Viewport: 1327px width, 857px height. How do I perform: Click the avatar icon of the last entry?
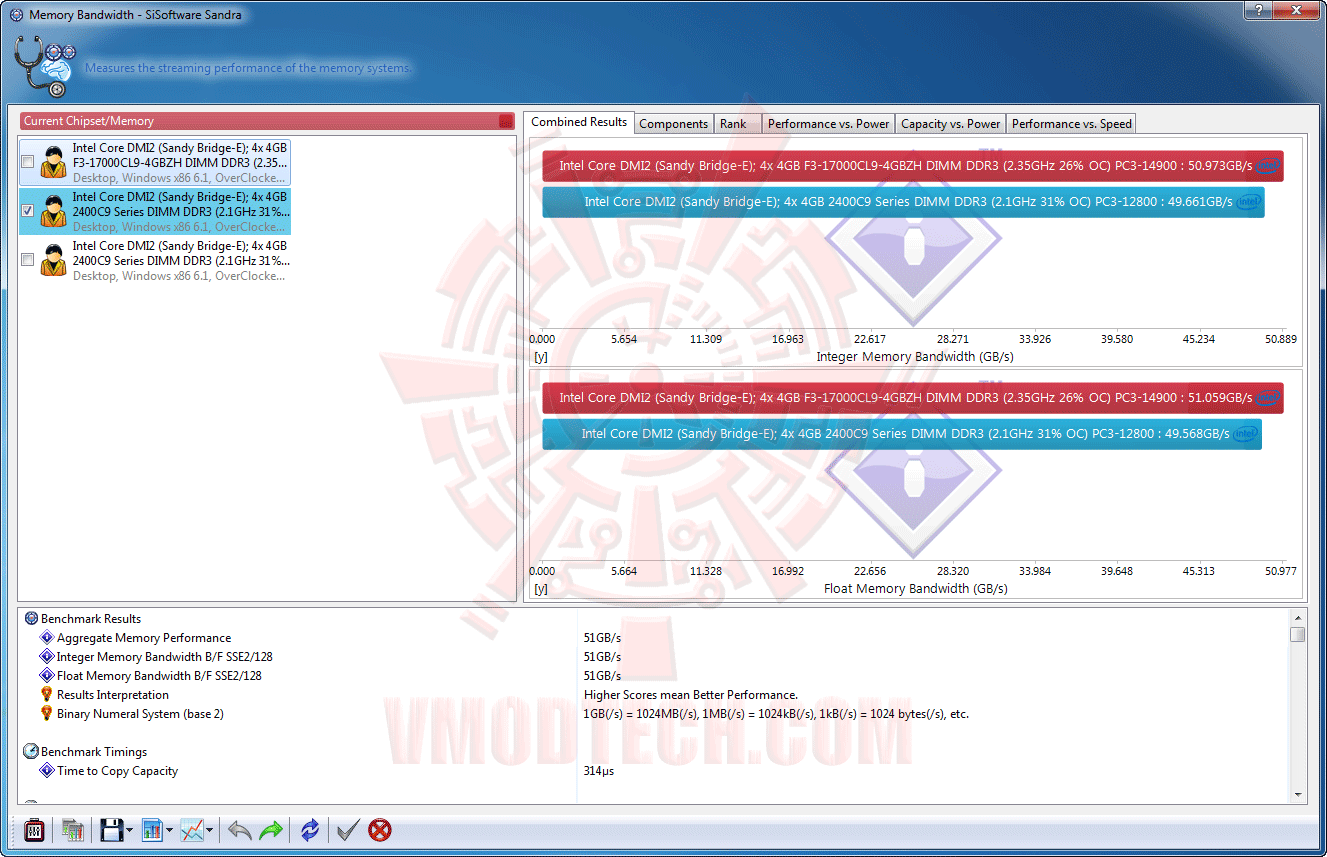(53, 260)
